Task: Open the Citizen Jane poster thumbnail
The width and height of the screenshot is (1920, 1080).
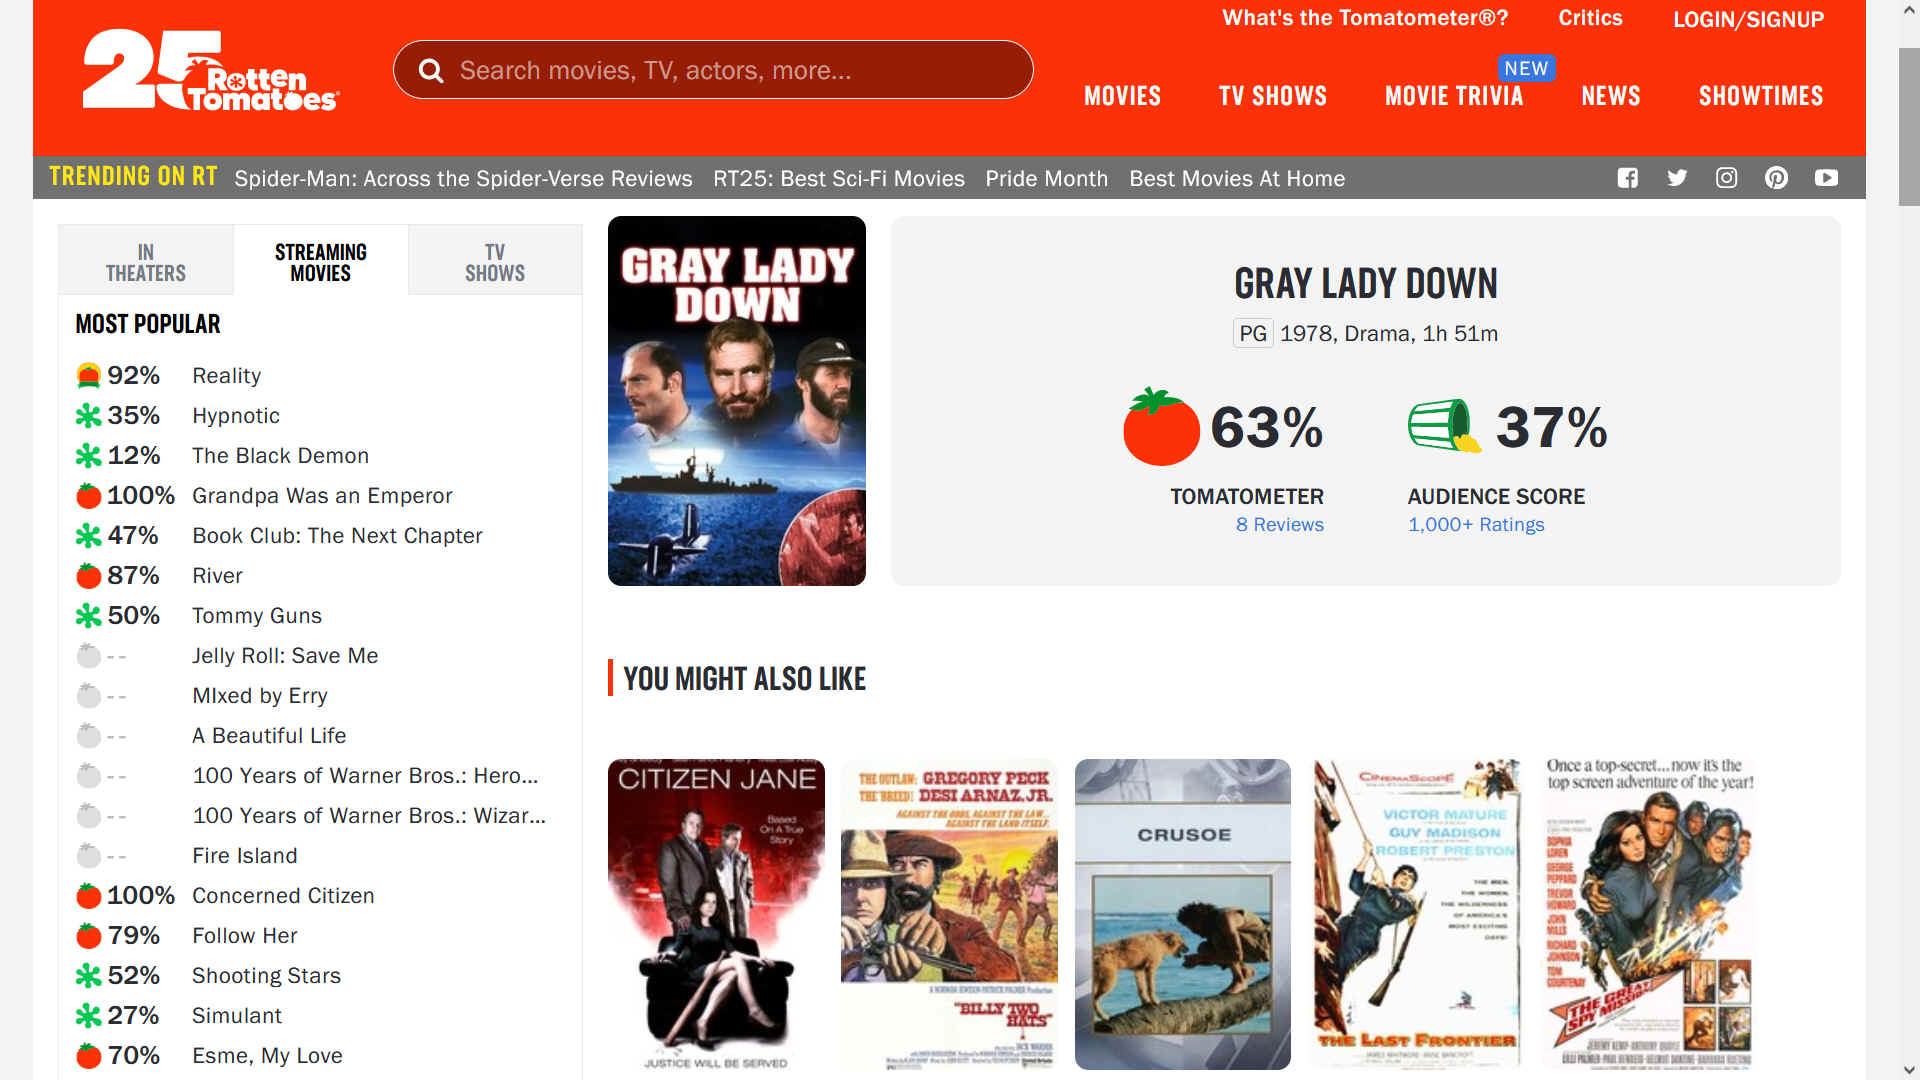Action: (716, 914)
